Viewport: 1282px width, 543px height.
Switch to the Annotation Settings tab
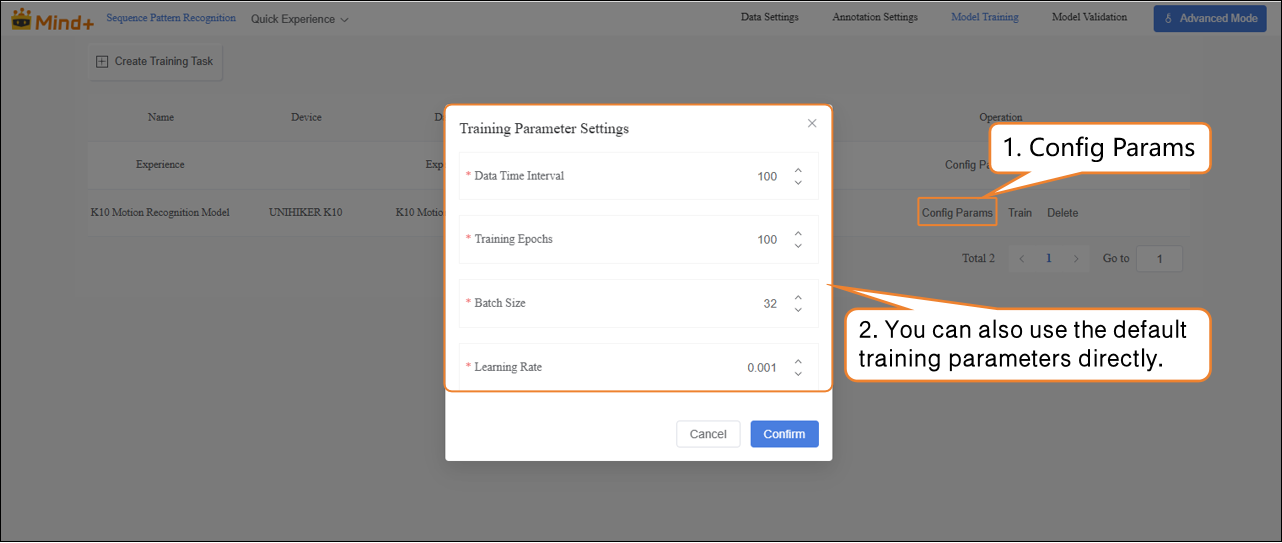(875, 17)
